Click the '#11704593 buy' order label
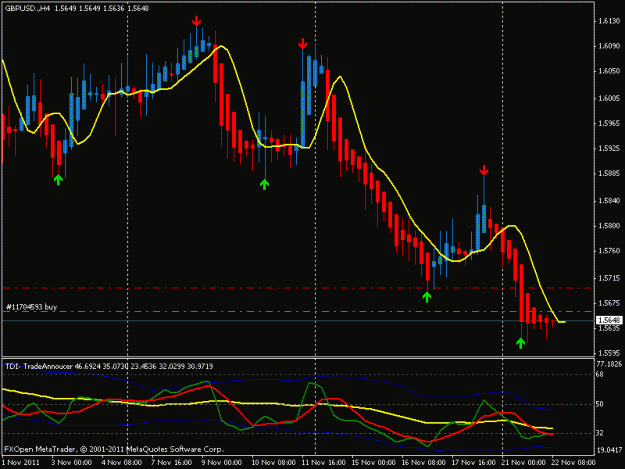Image resolution: width=625 pixels, height=469 pixels. coord(31,307)
